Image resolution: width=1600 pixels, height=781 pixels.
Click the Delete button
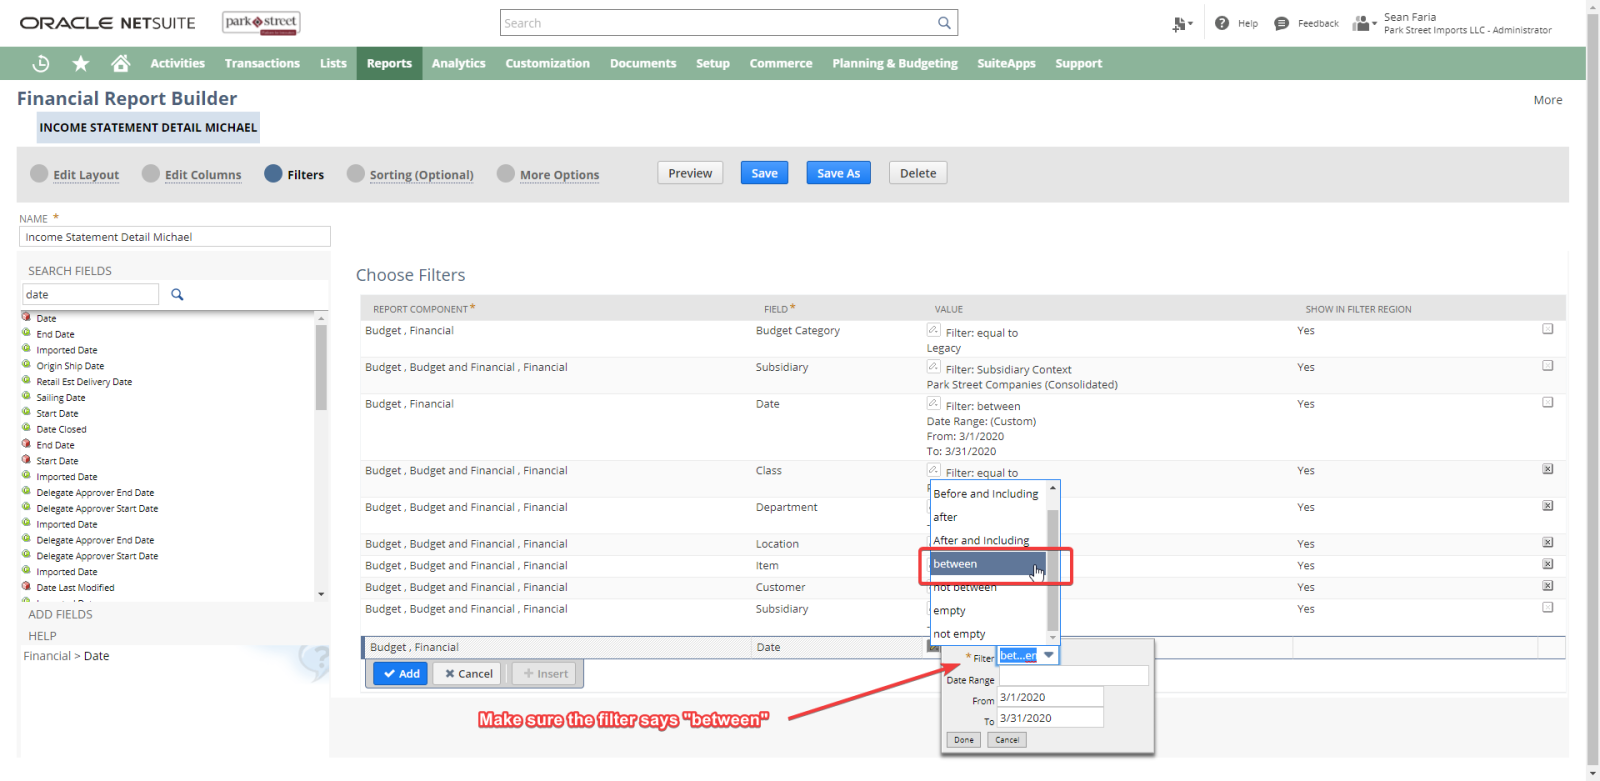(x=918, y=173)
